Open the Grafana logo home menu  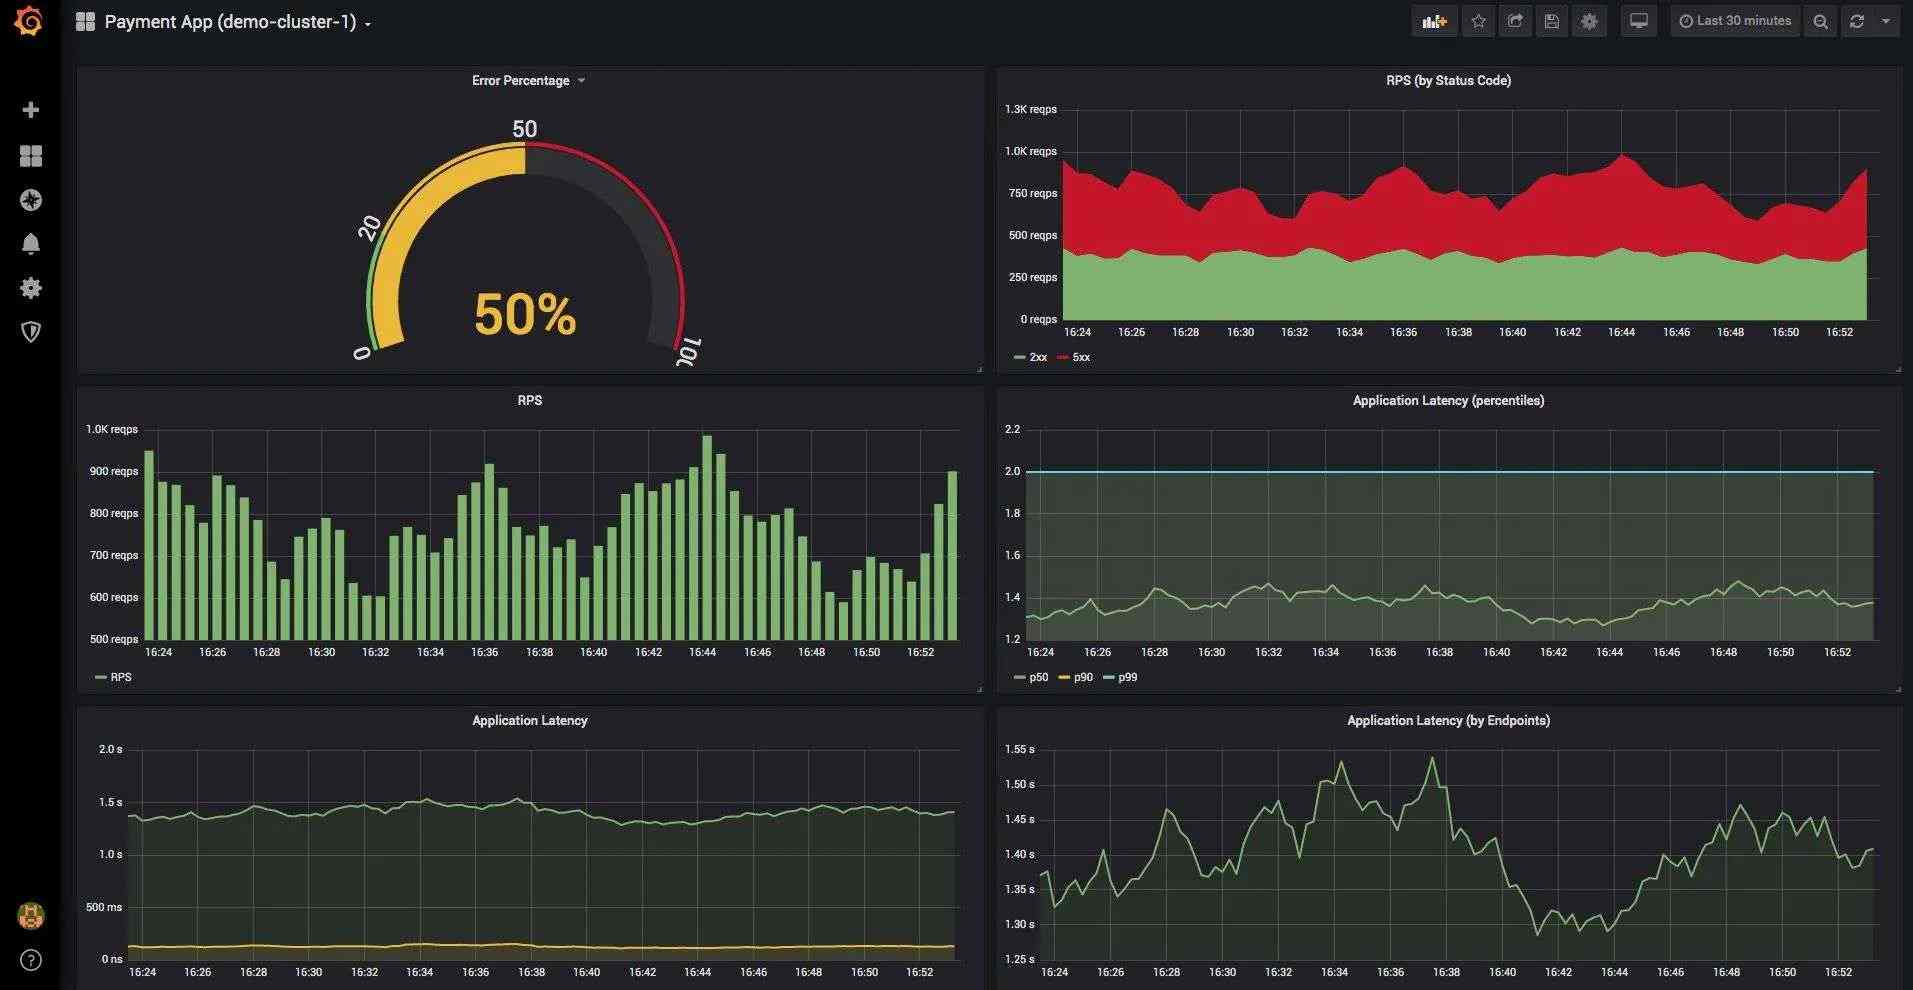click(29, 21)
